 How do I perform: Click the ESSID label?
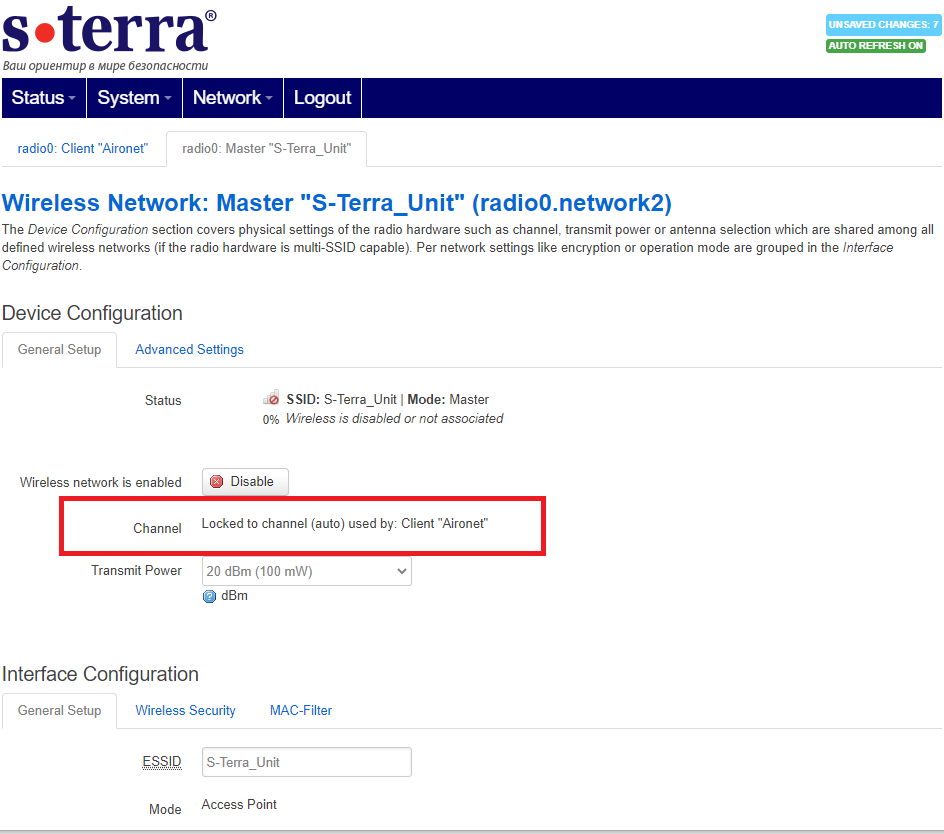coord(162,762)
